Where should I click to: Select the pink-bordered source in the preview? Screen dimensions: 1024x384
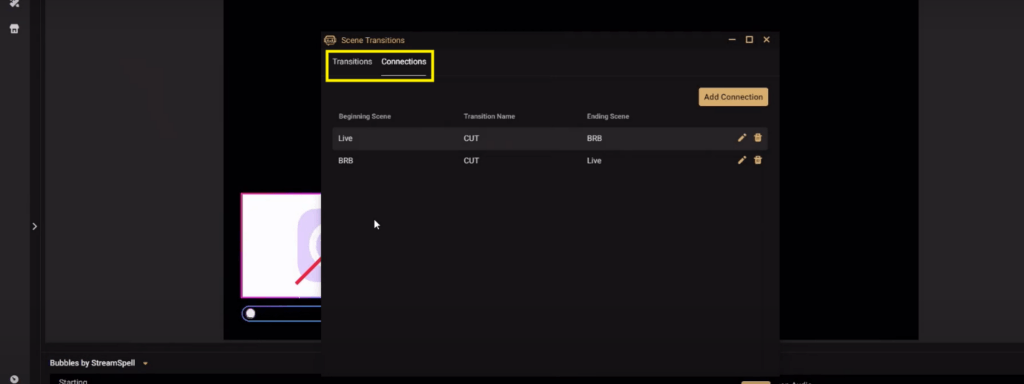point(281,246)
